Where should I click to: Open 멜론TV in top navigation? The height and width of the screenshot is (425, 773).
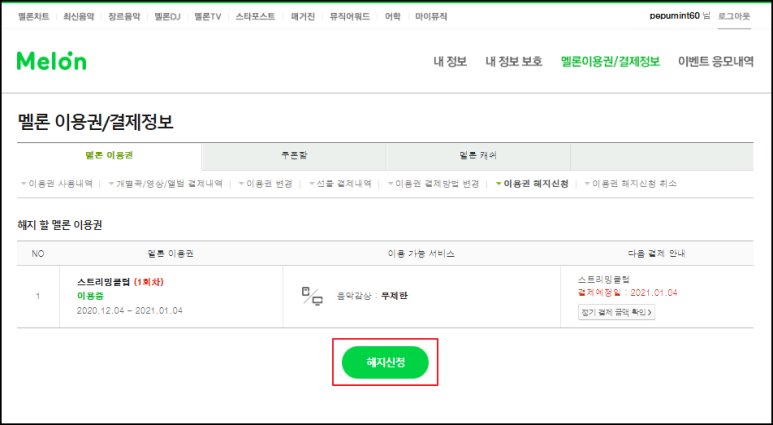(x=208, y=16)
